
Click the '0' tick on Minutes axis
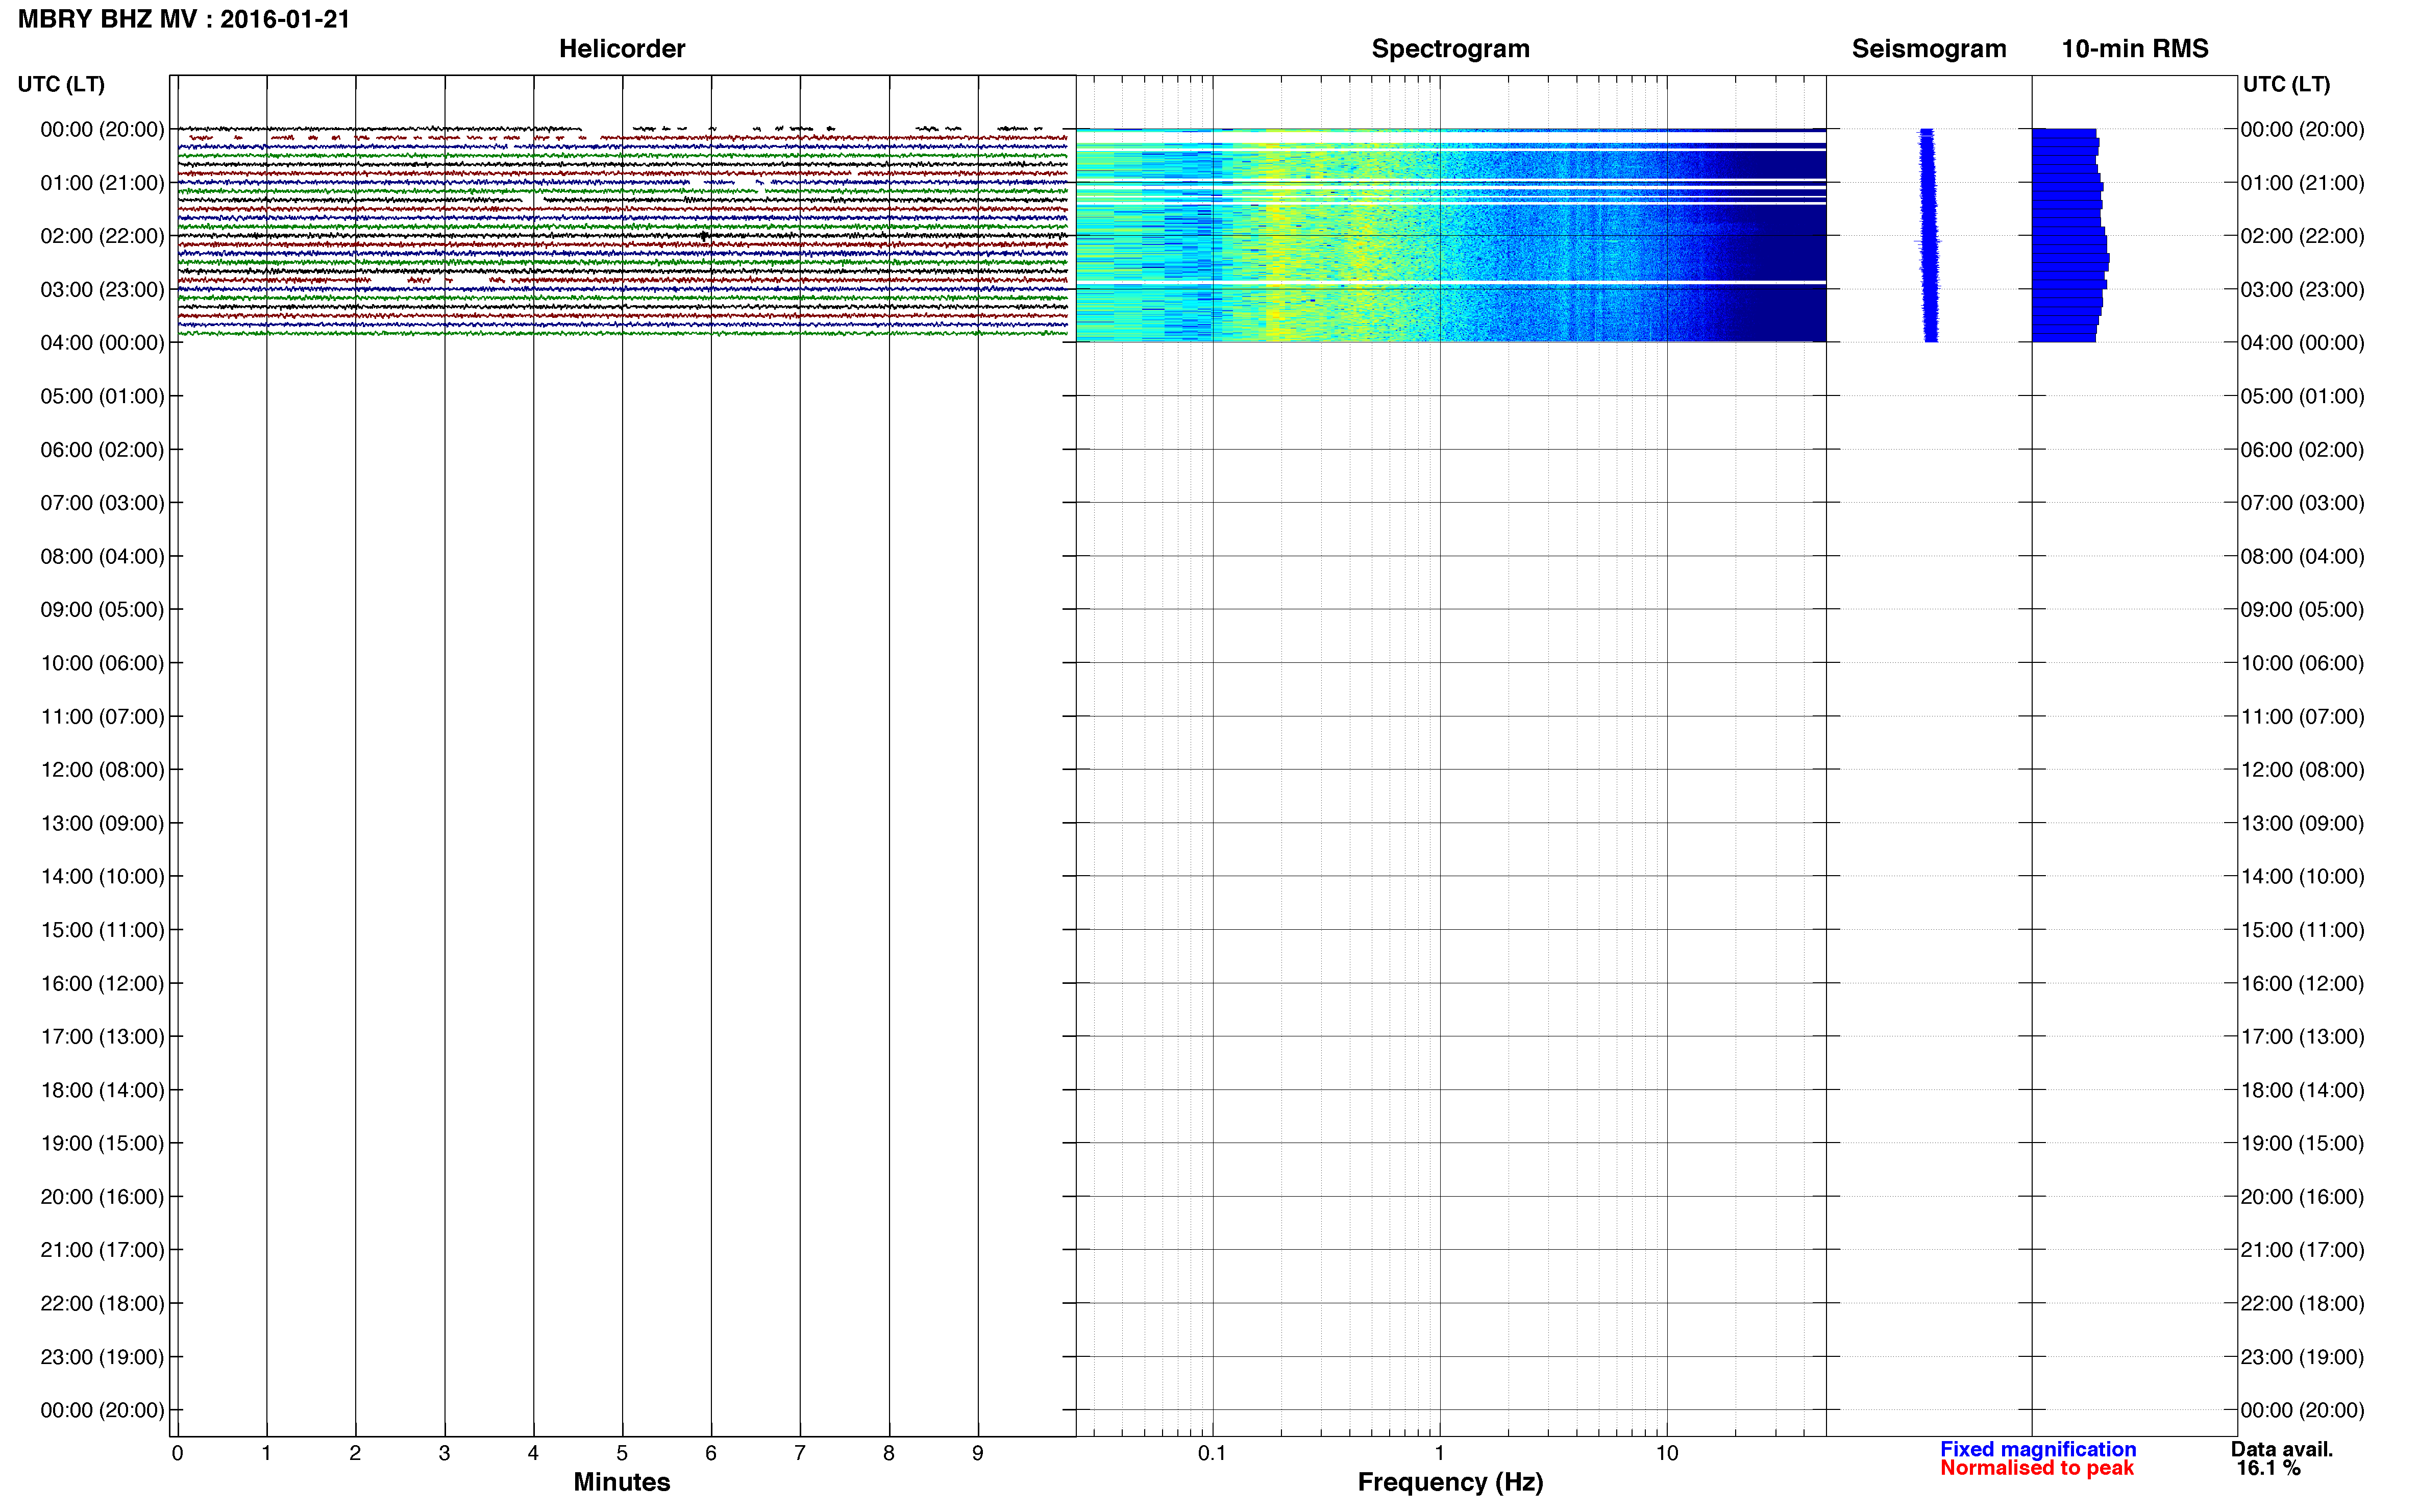click(x=177, y=1454)
